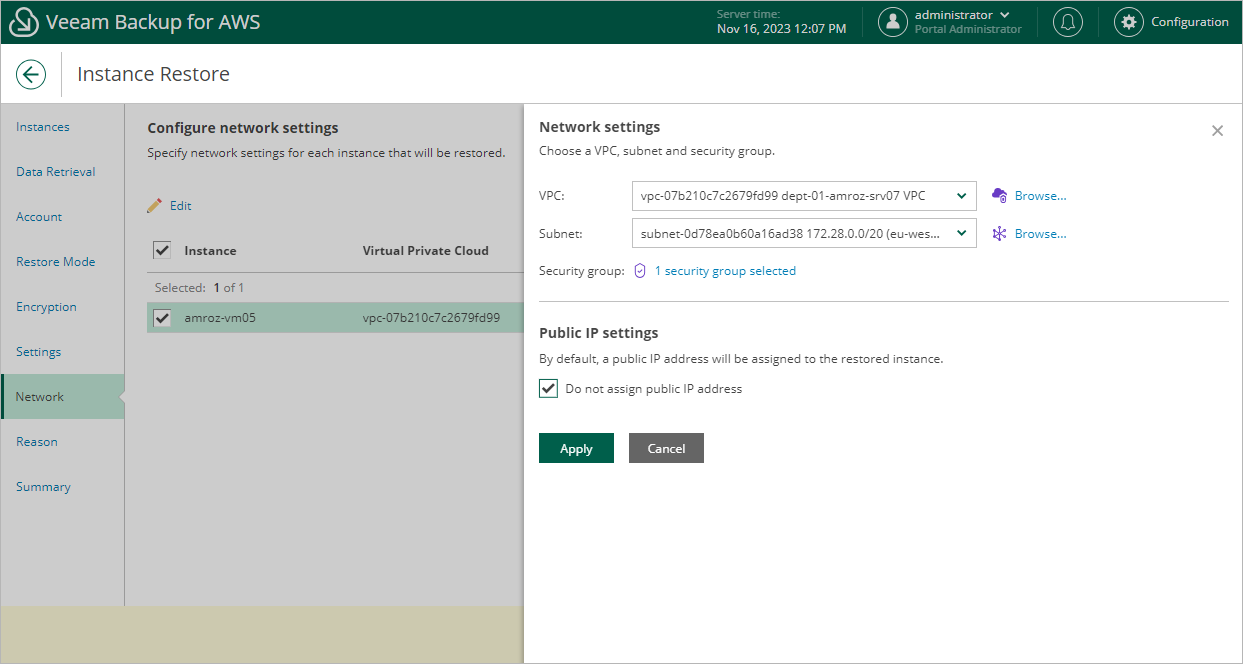Go to the Reason step
1243x664 pixels.
(37, 442)
